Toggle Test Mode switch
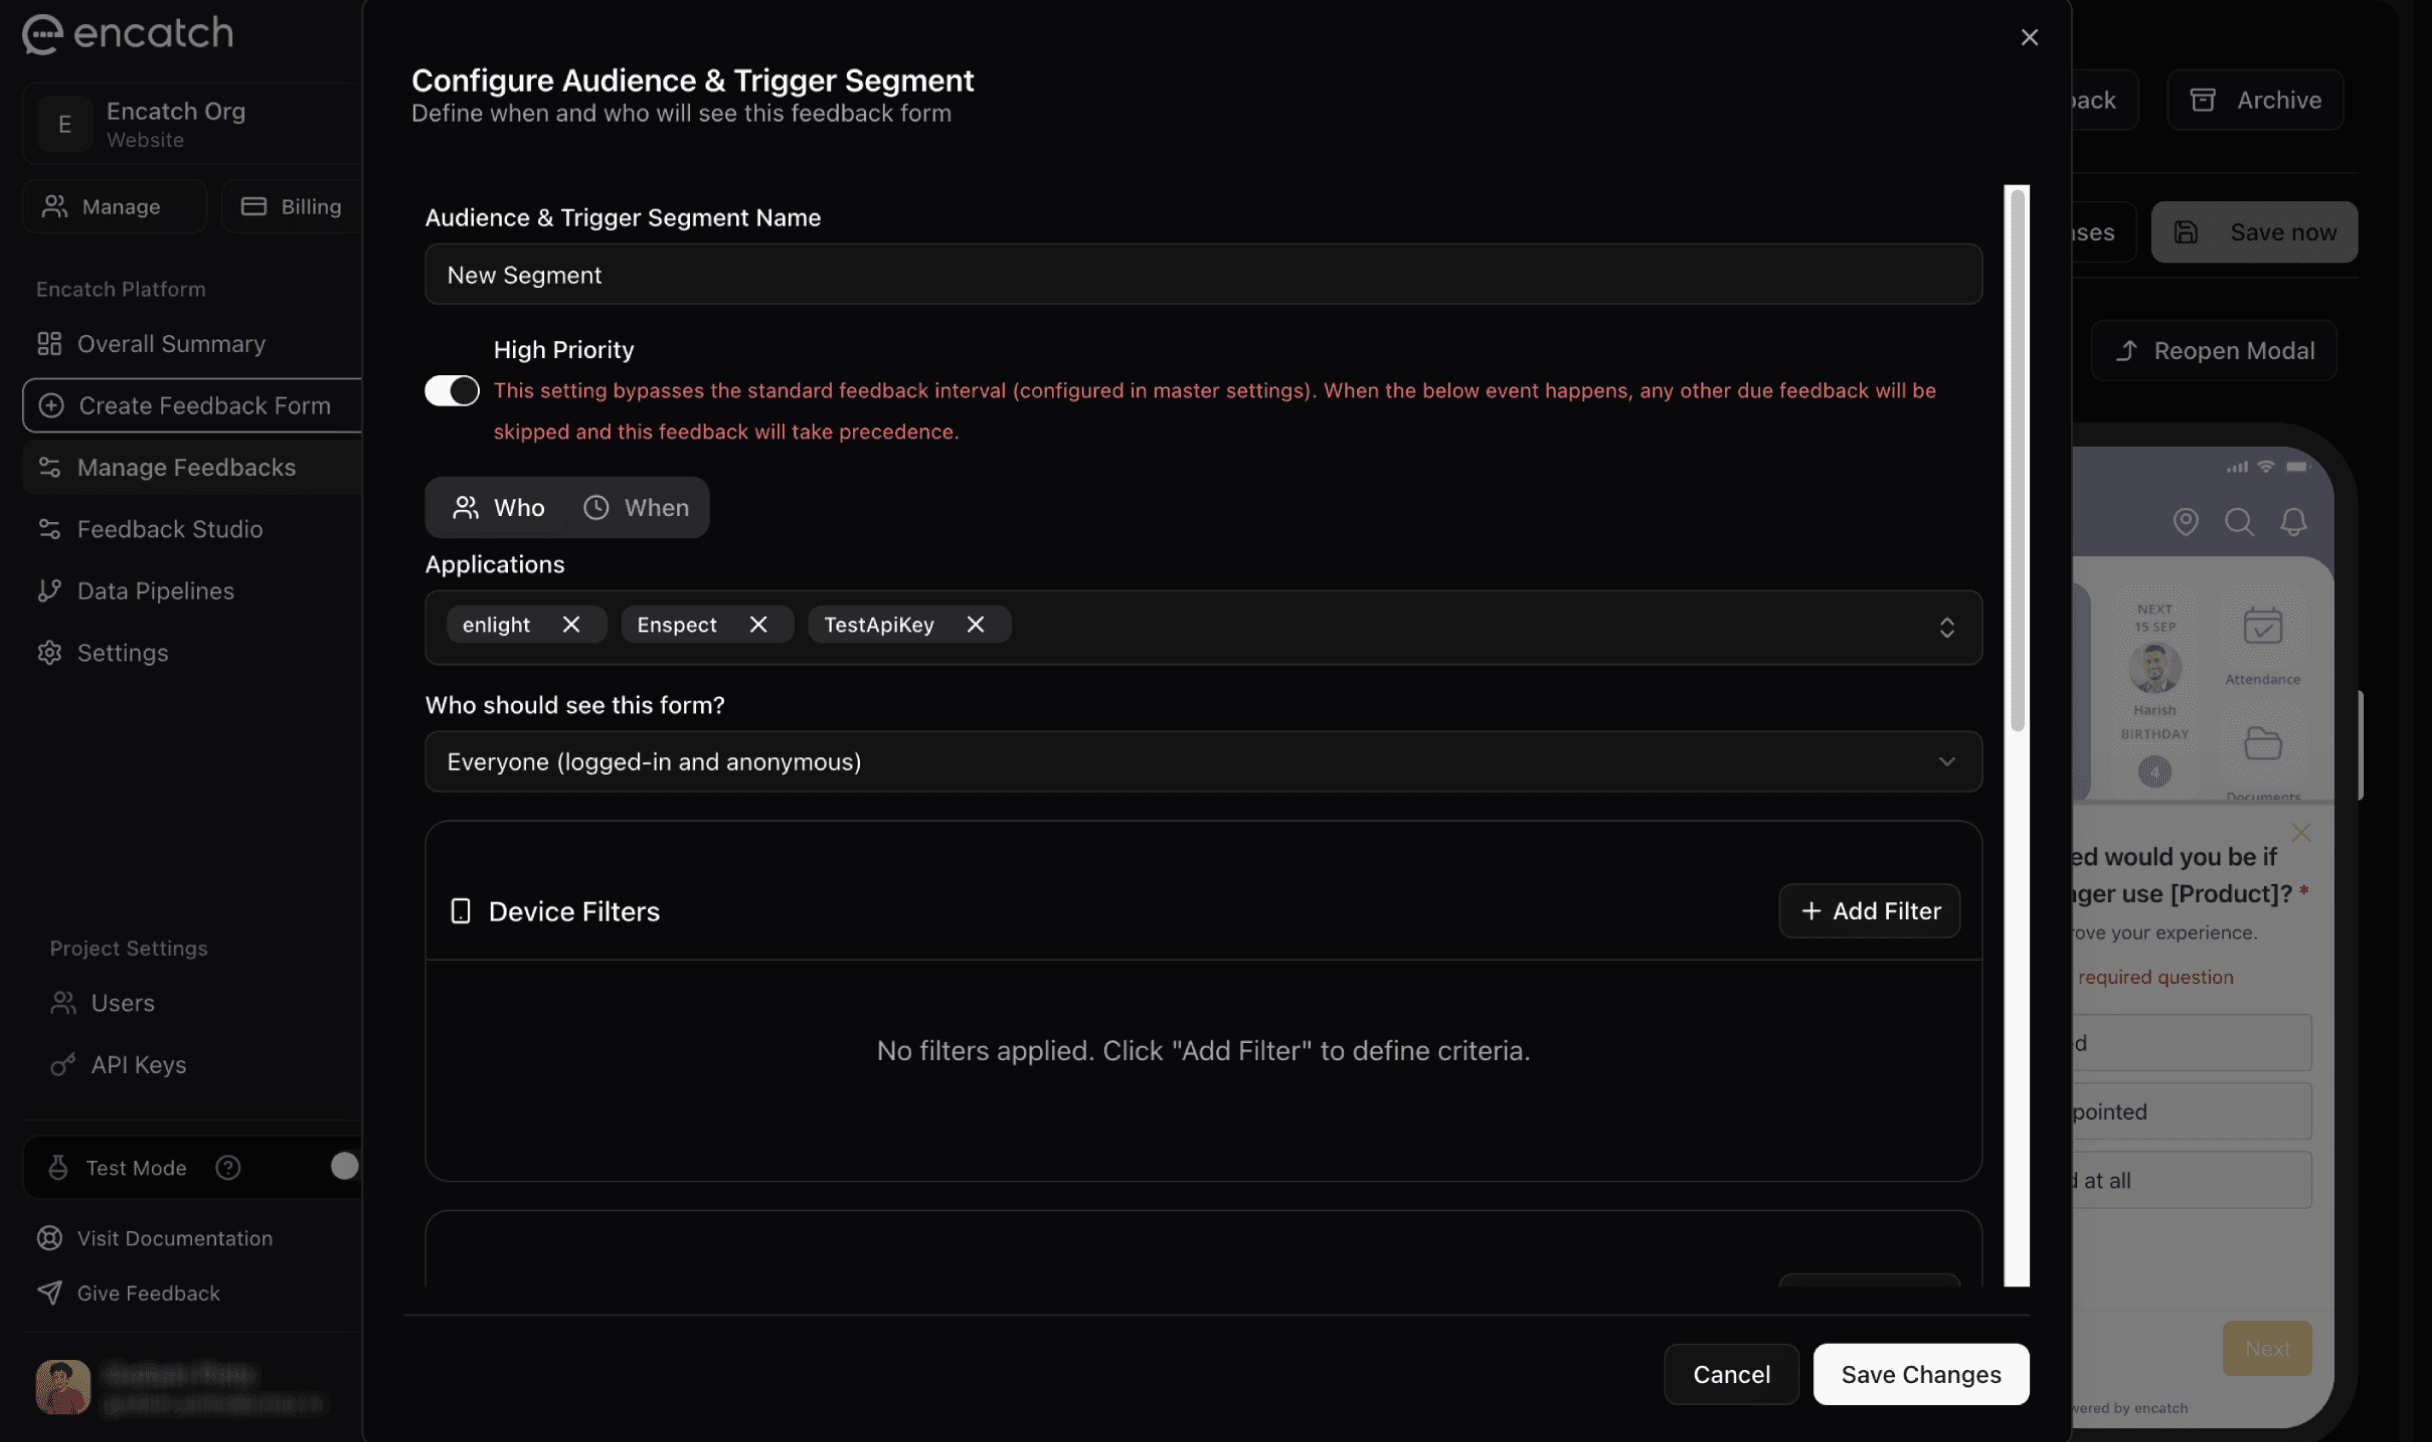Viewport: 2432px width, 1442px height. [343, 1167]
